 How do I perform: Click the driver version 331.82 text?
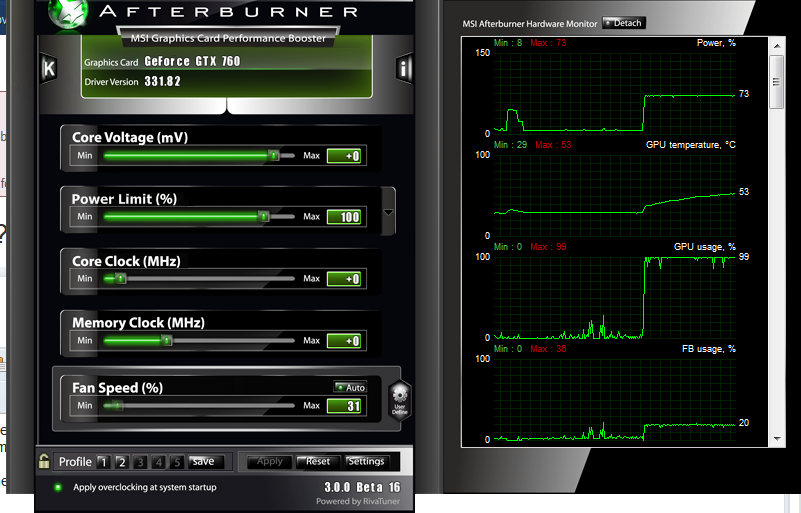click(x=162, y=81)
